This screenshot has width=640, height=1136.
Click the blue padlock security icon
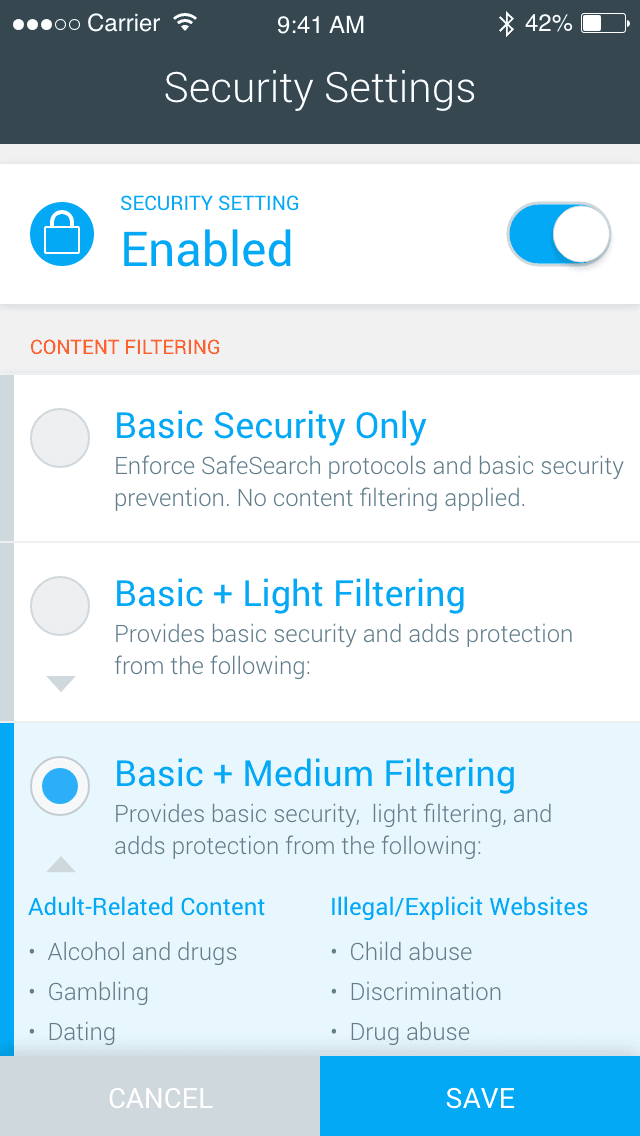tap(61, 233)
